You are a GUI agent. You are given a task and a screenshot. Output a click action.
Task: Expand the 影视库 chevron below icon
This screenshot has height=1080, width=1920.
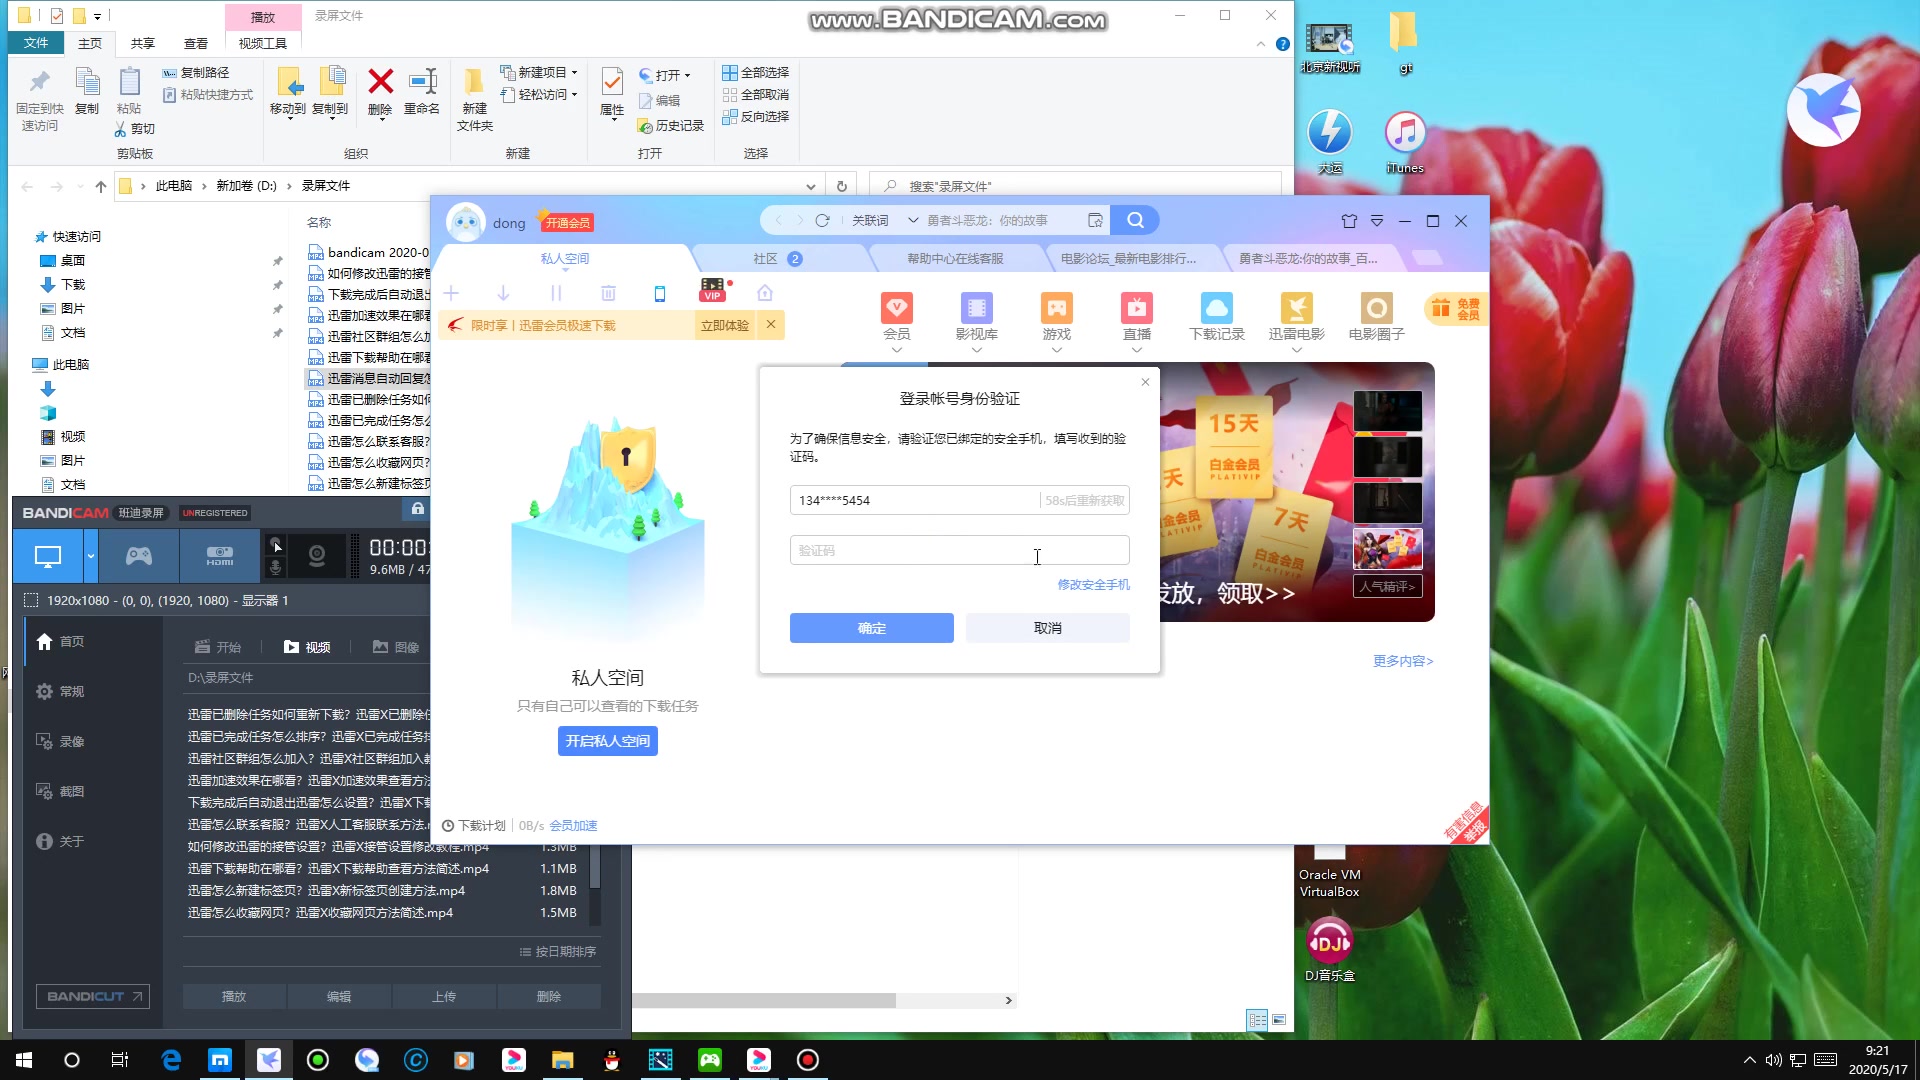[x=977, y=350]
